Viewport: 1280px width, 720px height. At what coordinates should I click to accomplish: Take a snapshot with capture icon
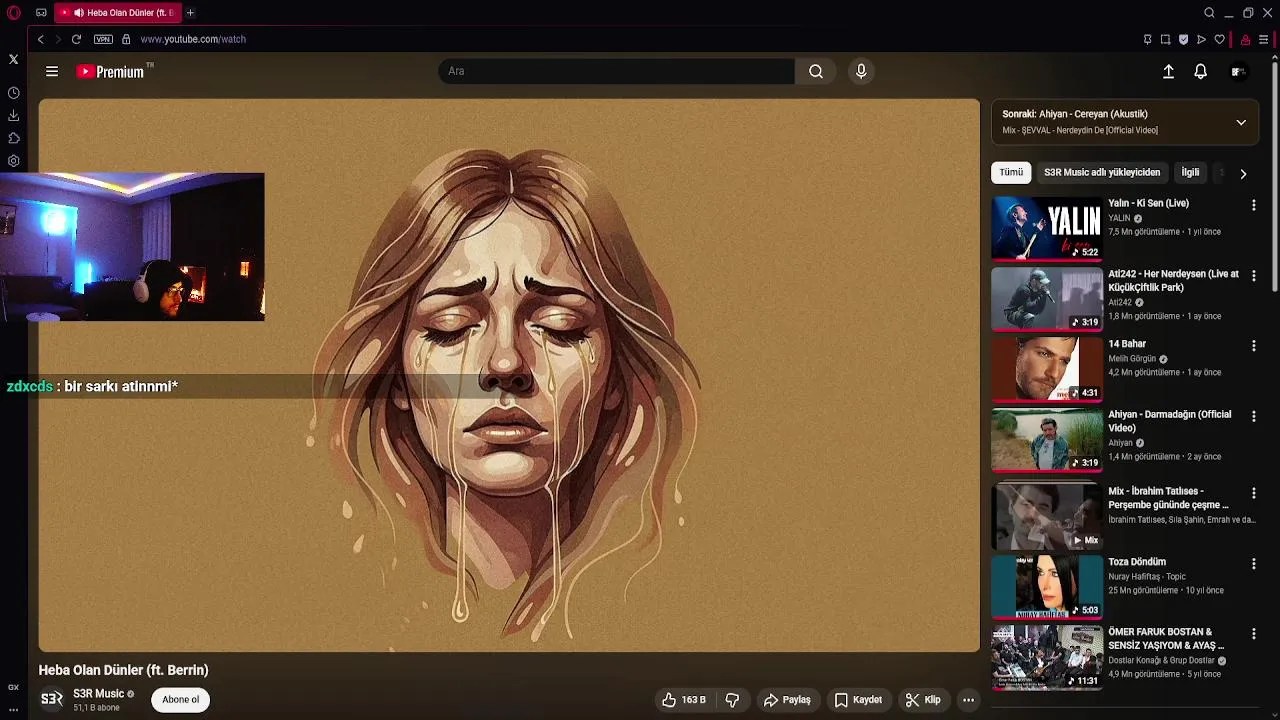[x=1165, y=39]
